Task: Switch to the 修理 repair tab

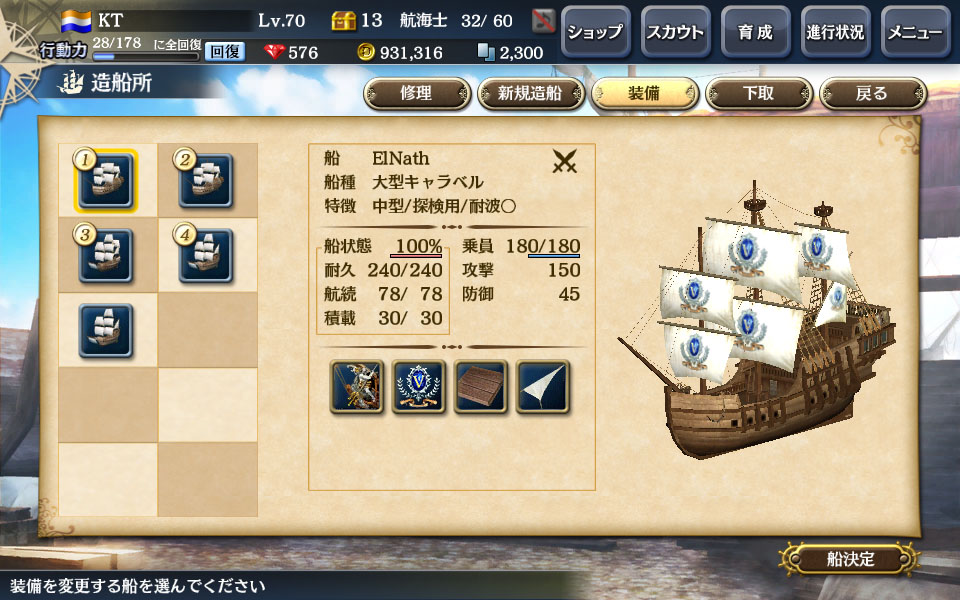Action: [417, 94]
